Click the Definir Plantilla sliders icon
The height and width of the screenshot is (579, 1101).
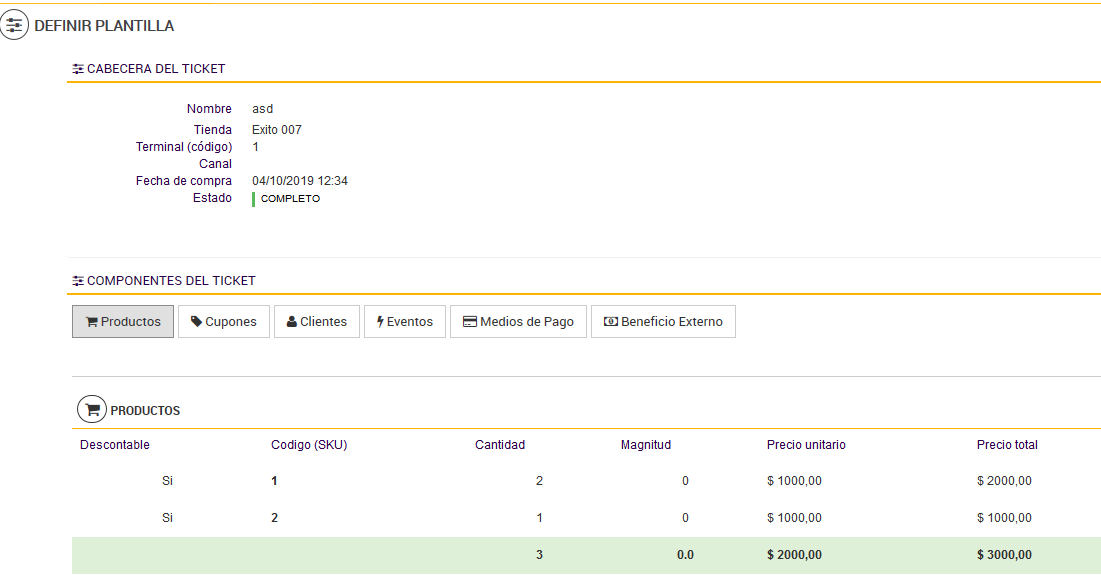point(14,26)
